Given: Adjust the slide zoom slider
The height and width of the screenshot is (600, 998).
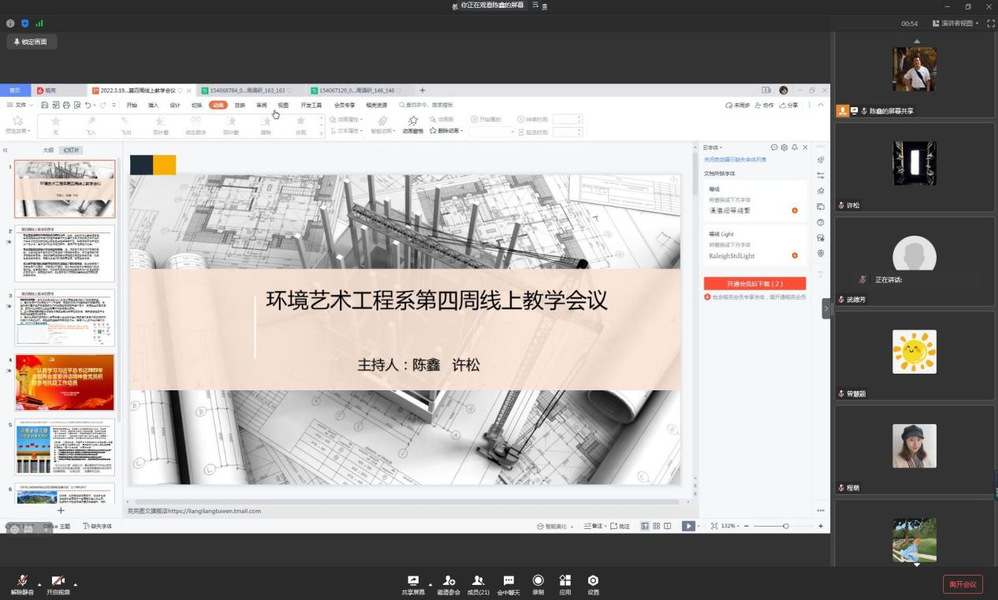Looking at the screenshot, I should click(x=785, y=526).
